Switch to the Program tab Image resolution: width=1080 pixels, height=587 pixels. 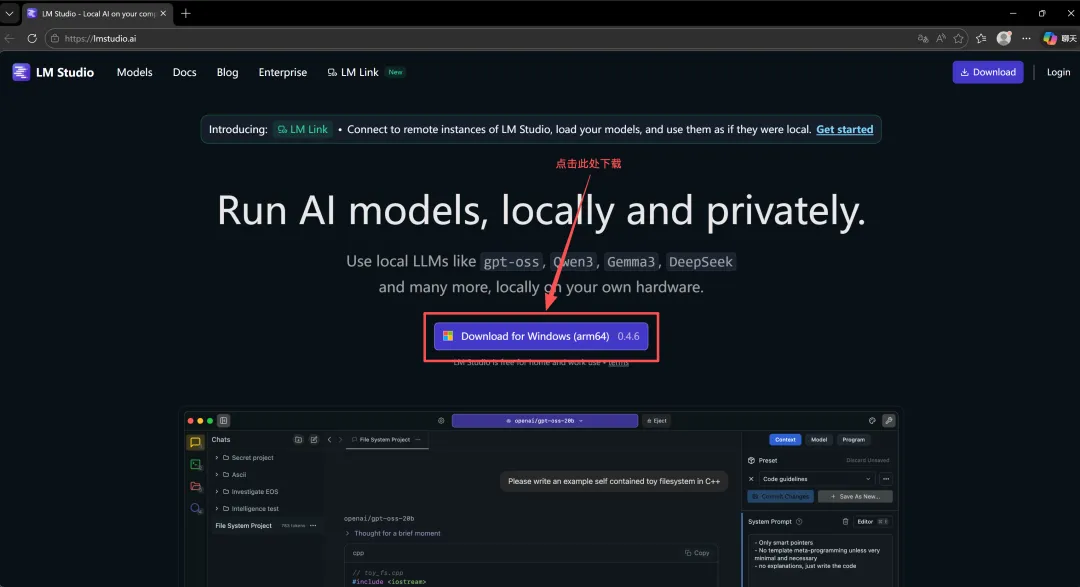point(853,440)
